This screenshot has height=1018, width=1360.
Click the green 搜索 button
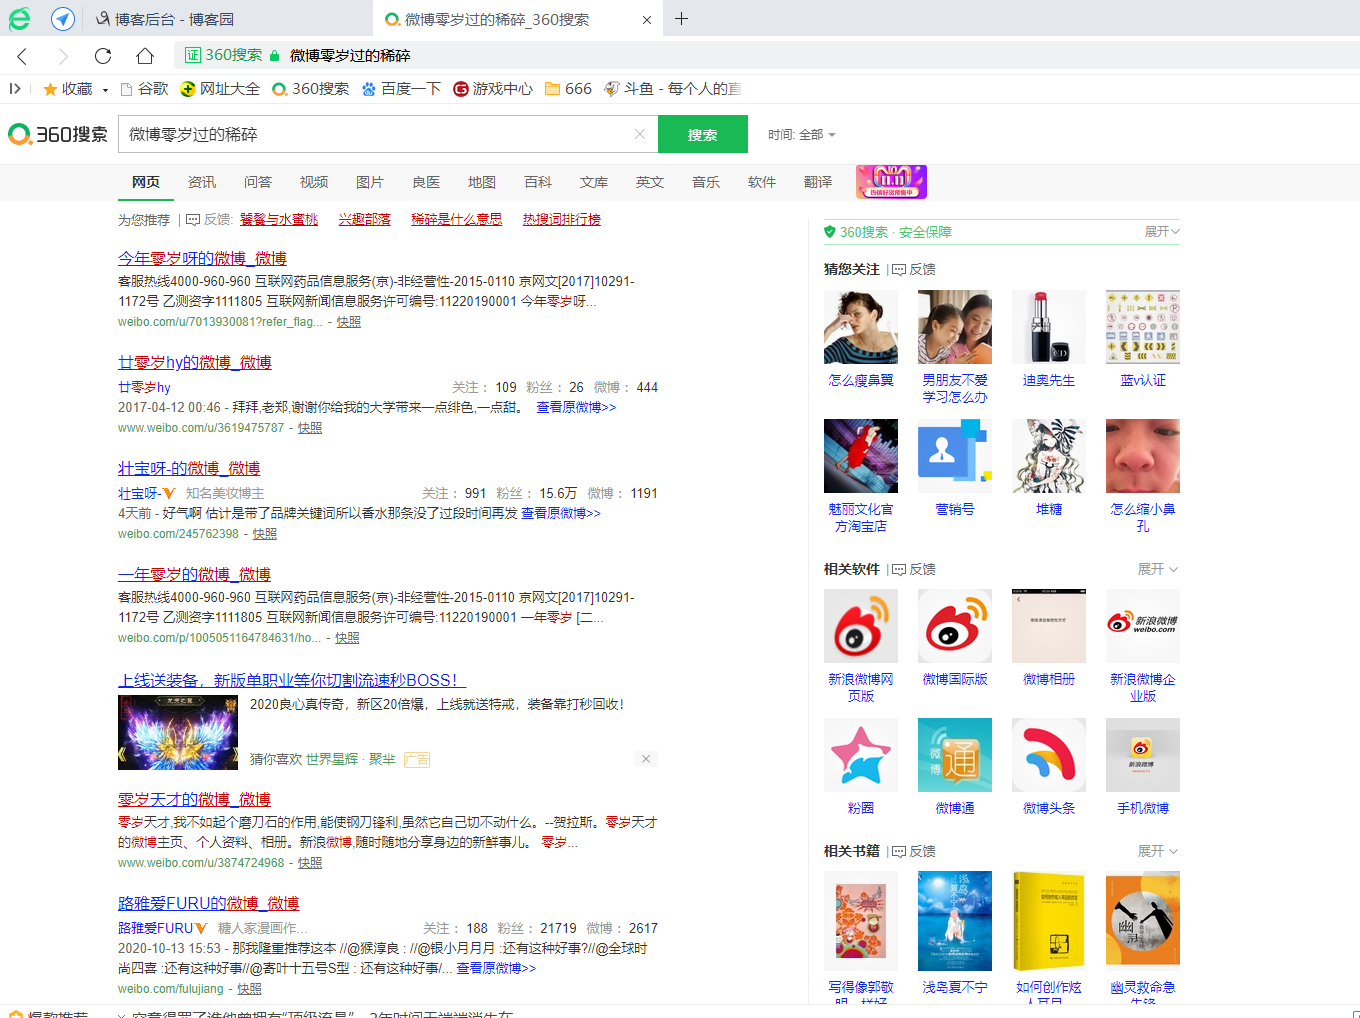tap(703, 134)
